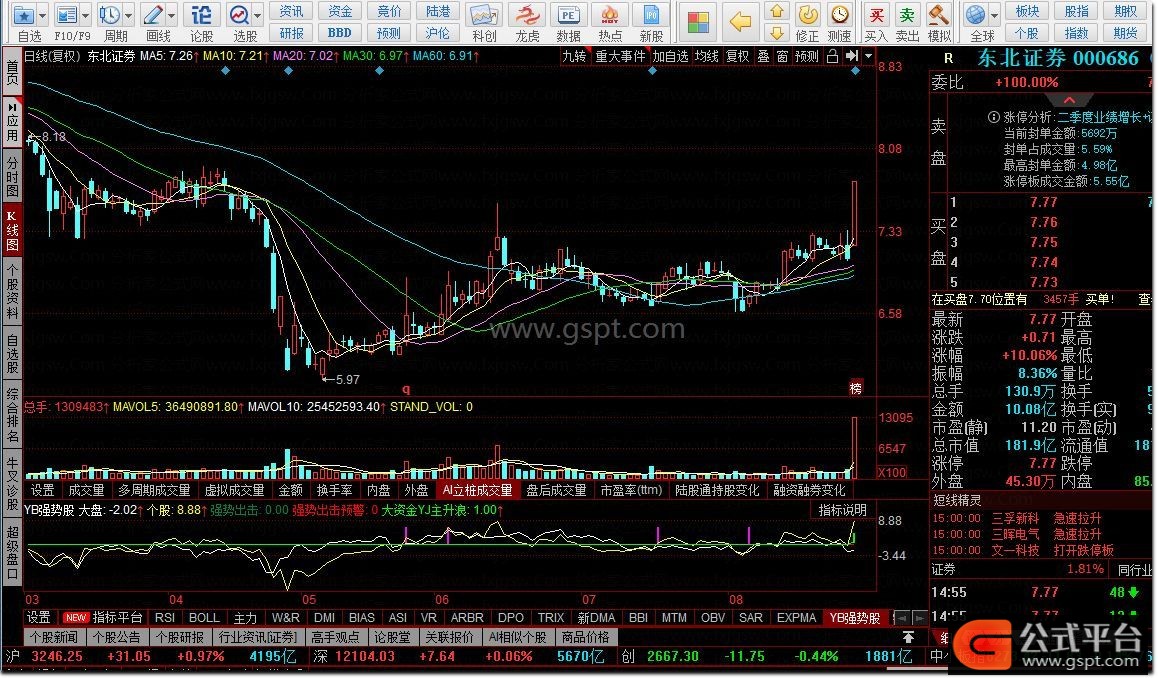Toggle the 复权 price adjustment option

(x=738, y=56)
